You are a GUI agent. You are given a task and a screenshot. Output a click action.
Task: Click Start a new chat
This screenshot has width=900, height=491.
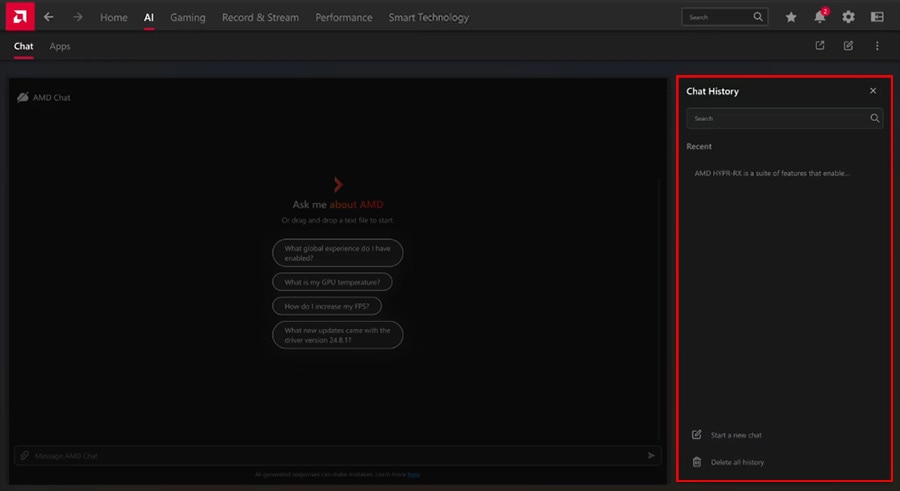click(x=736, y=435)
